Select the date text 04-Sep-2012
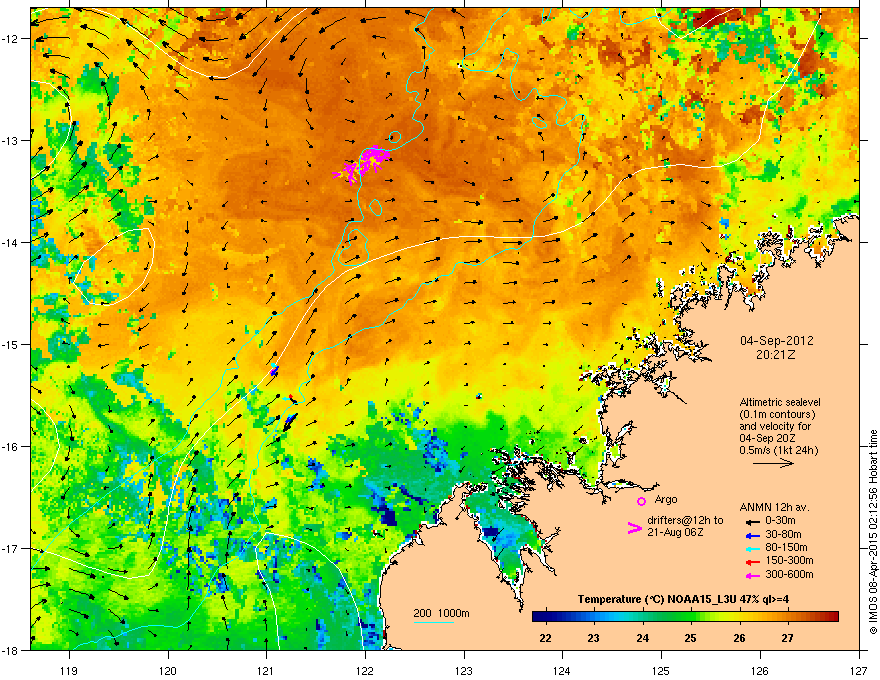Viewport: 880px width, 680px height. (x=777, y=341)
